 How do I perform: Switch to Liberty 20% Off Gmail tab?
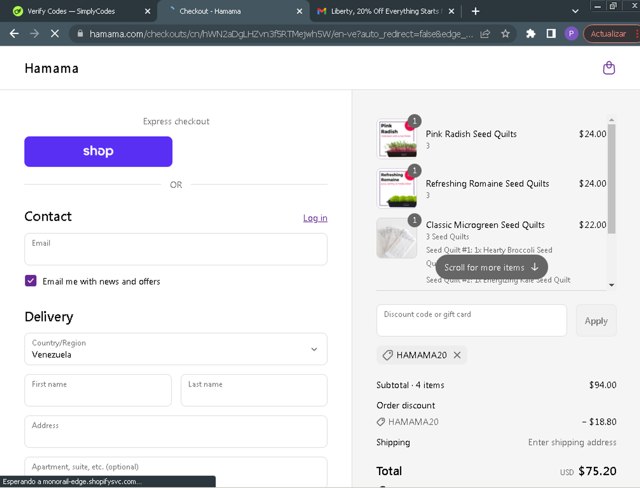click(x=385, y=11)
